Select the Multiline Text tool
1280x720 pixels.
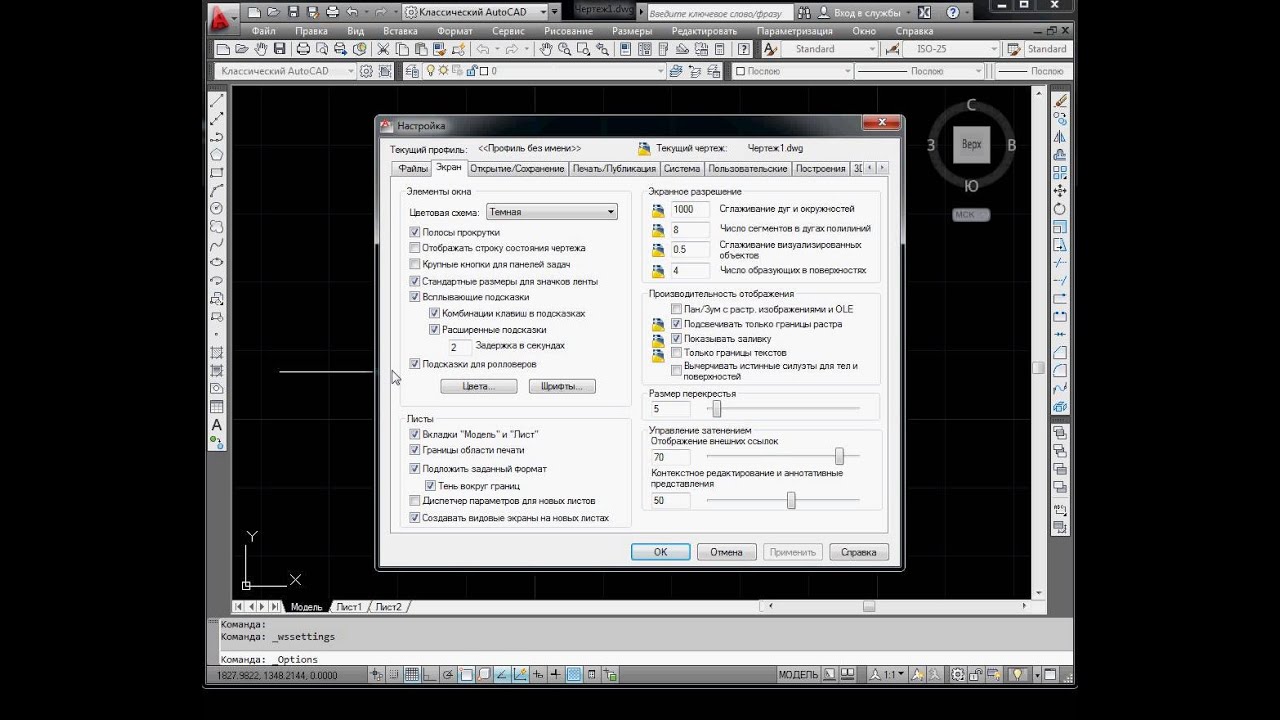pos(216,425)
